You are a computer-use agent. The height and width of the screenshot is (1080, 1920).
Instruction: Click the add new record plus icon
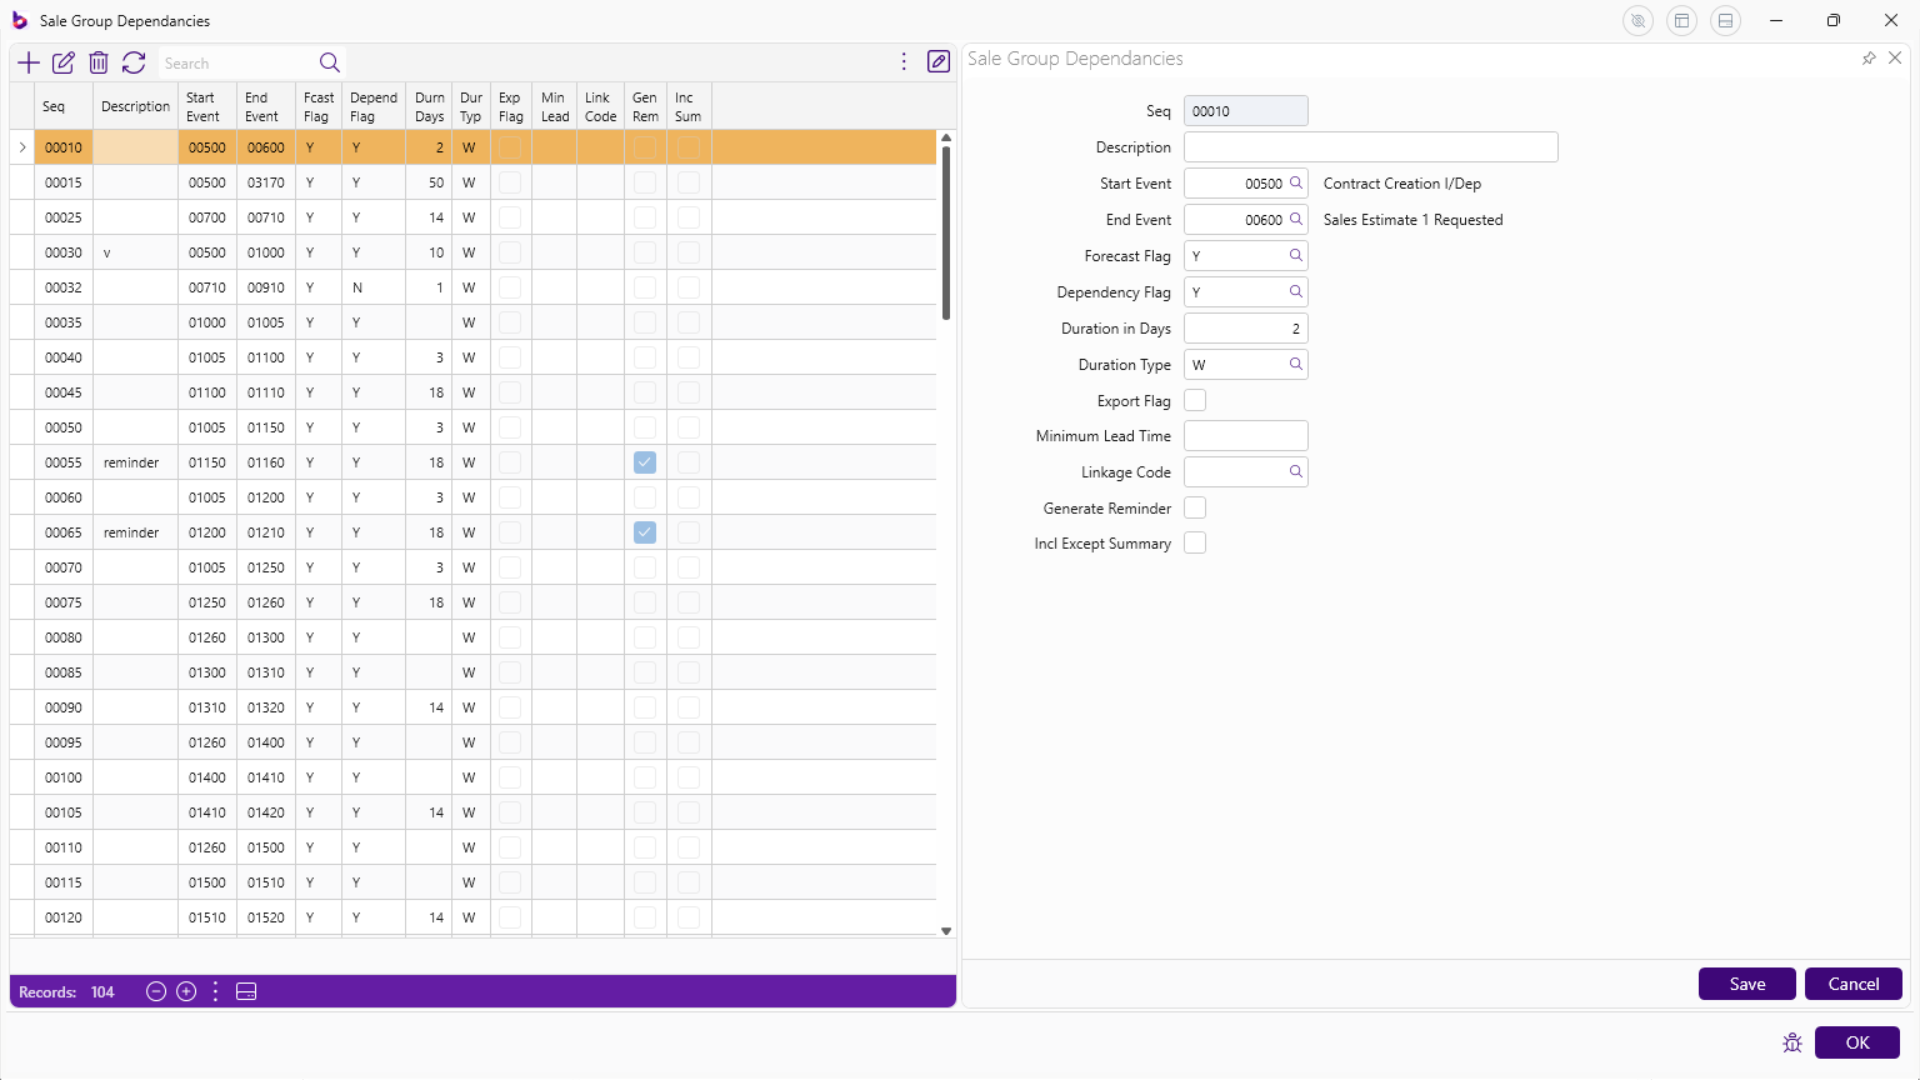(28, 63)
